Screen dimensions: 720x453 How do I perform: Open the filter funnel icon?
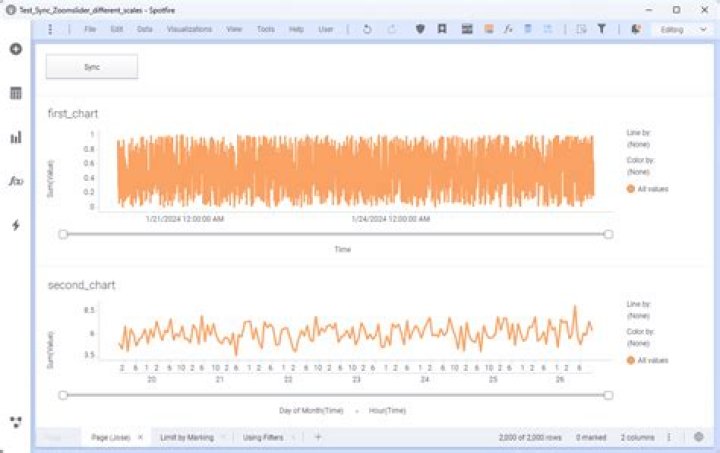click(602, 29)
